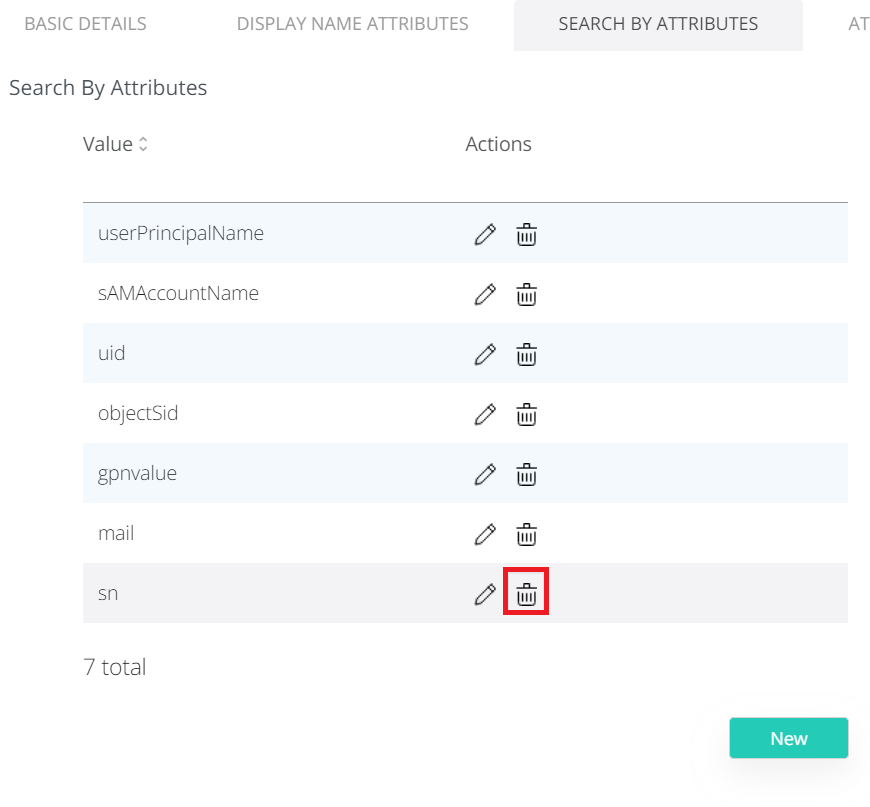
Task: Remove the sAMAccountName attribute
Action: (x=526, y=295)
